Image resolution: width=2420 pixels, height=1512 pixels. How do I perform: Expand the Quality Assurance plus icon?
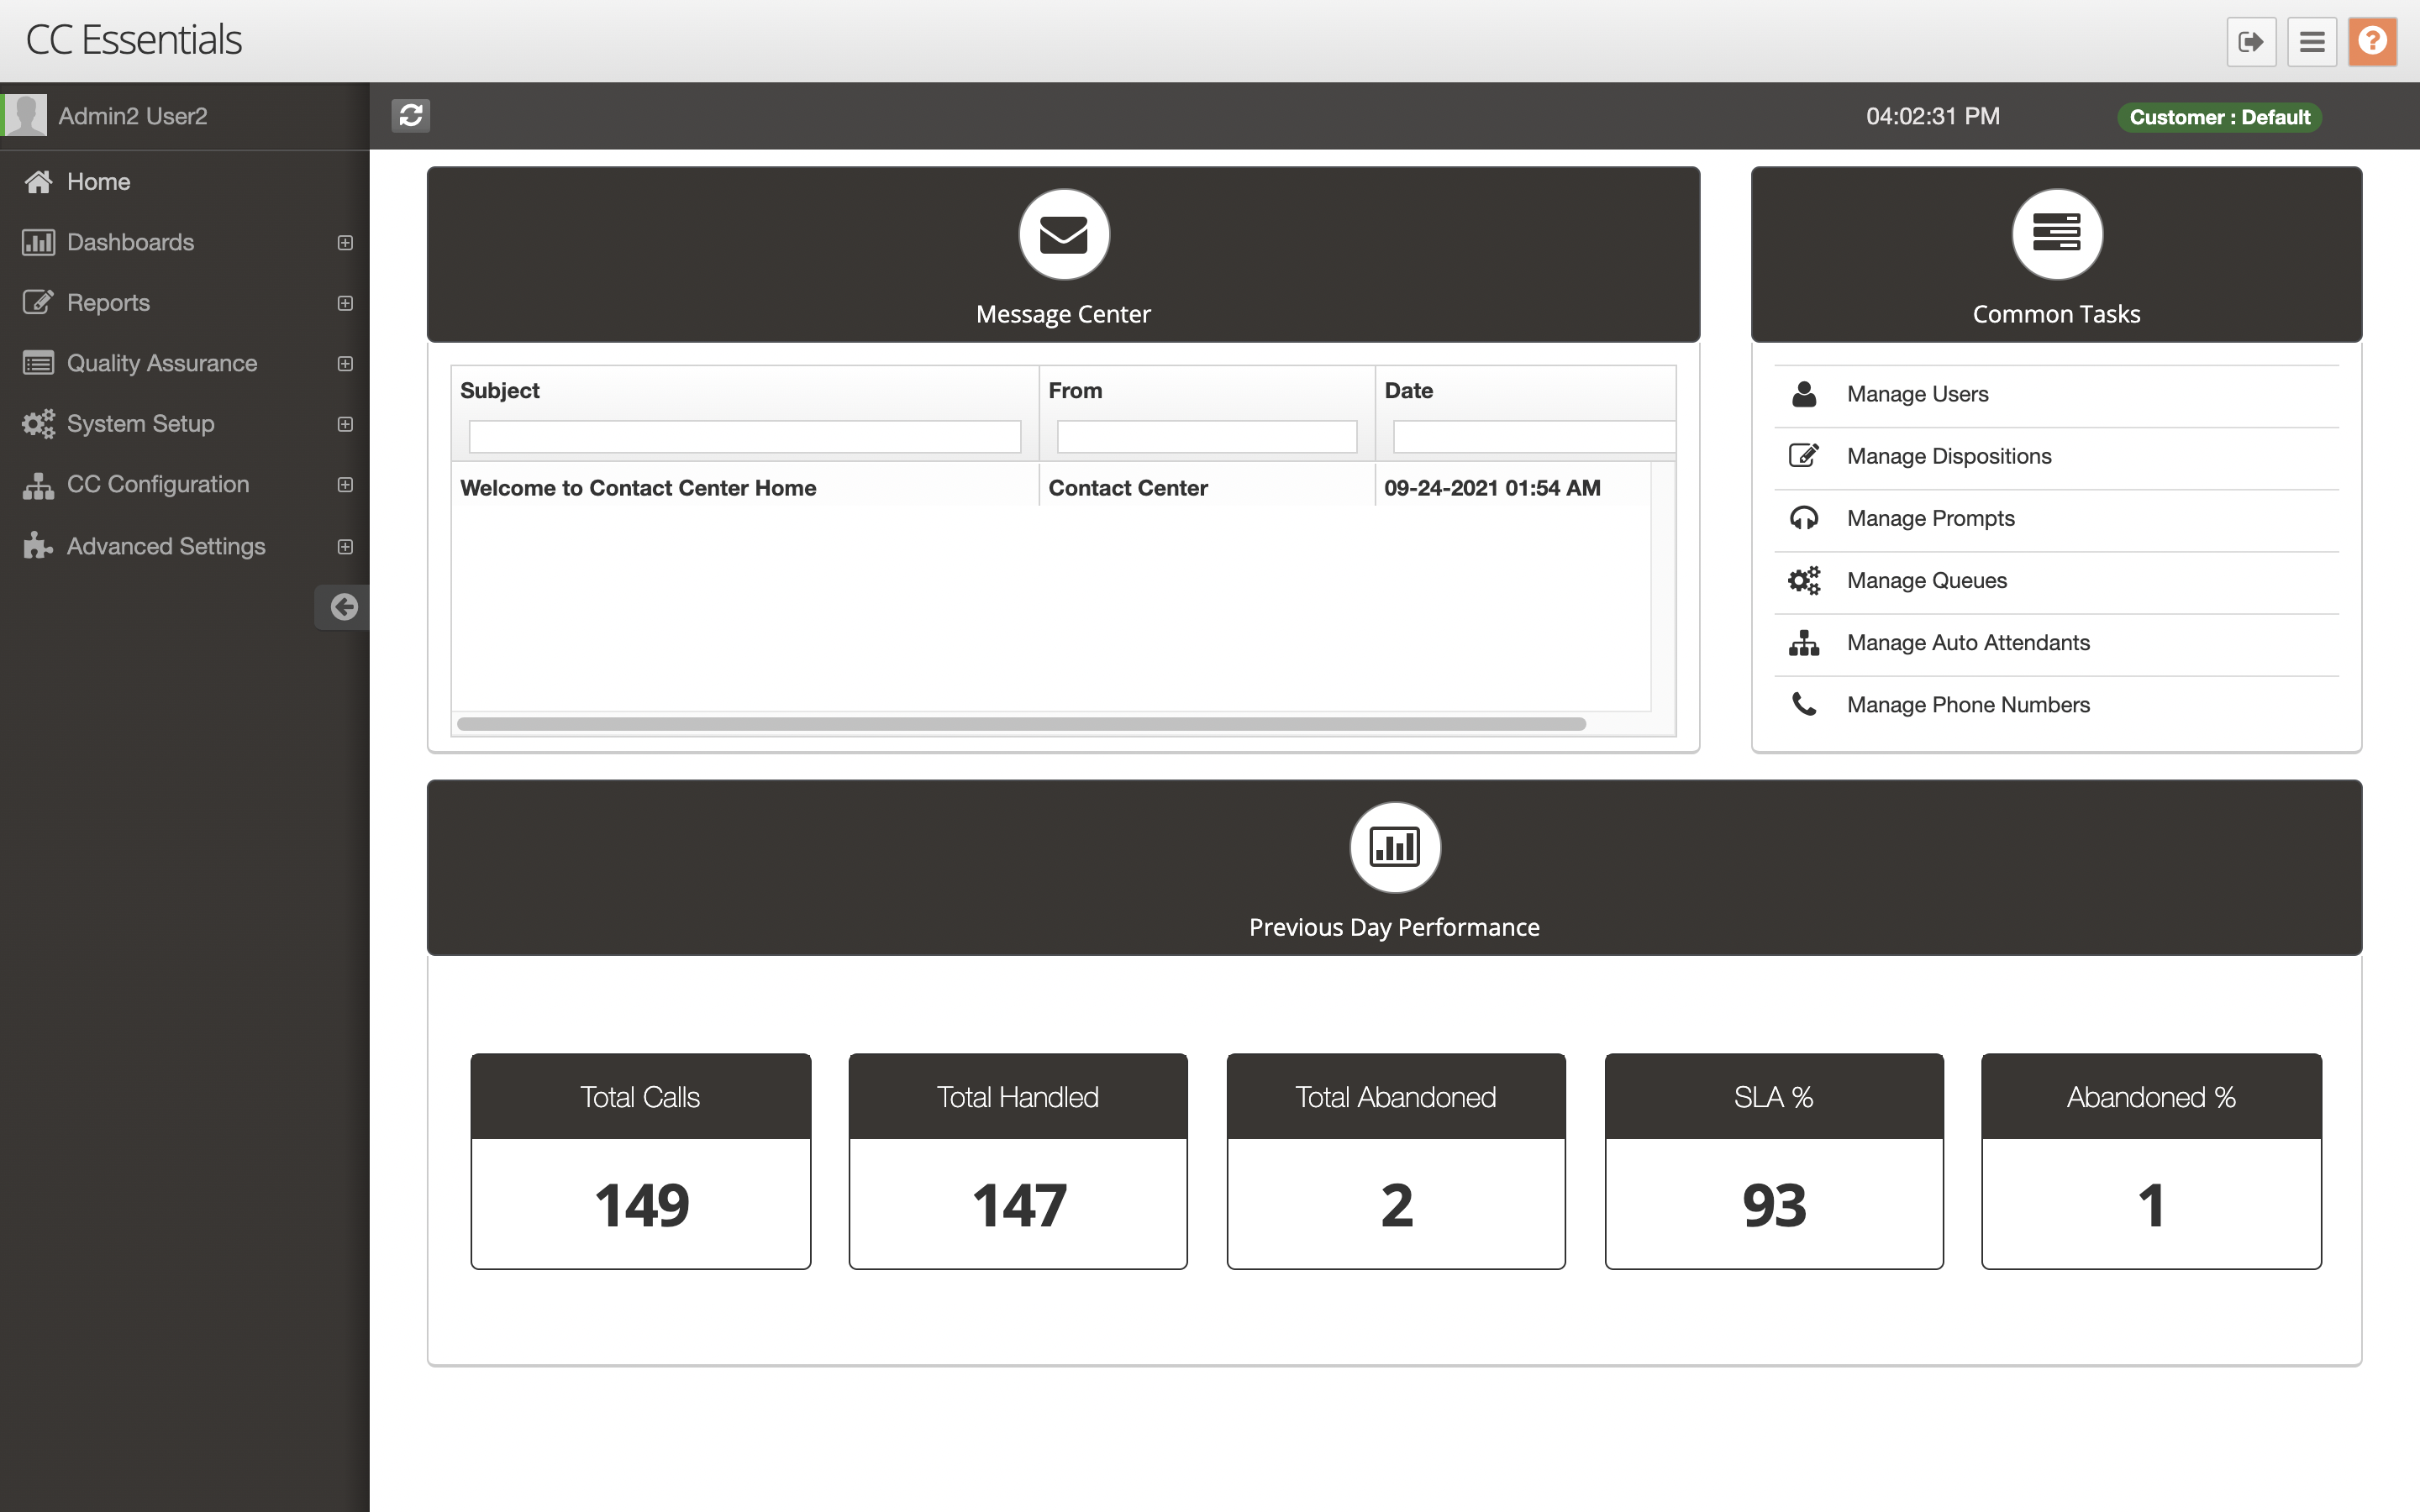[345, 364]
